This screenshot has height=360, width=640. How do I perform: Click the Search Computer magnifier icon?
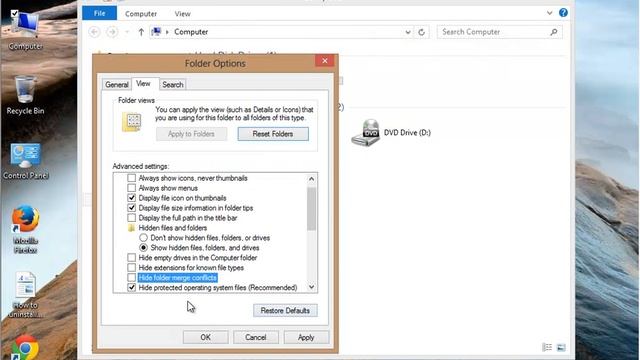click(x=553, y=32)
